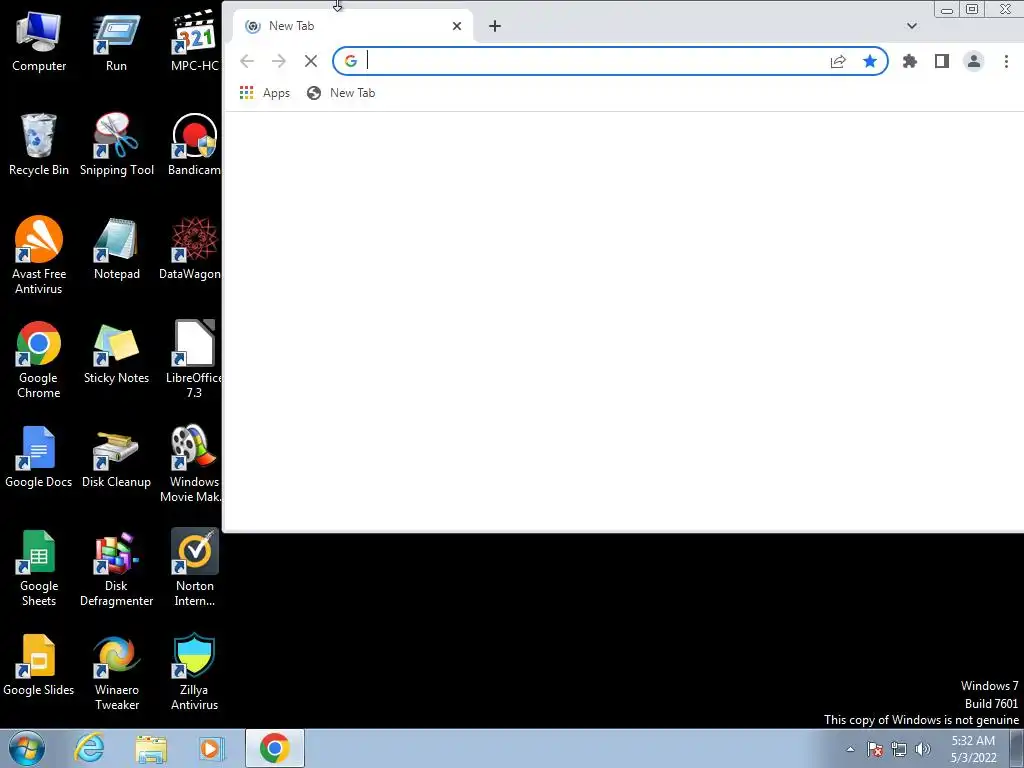Select the Winaero Tweaker shortcut
Screen dimensions: 1024x768
coord(116,671)
